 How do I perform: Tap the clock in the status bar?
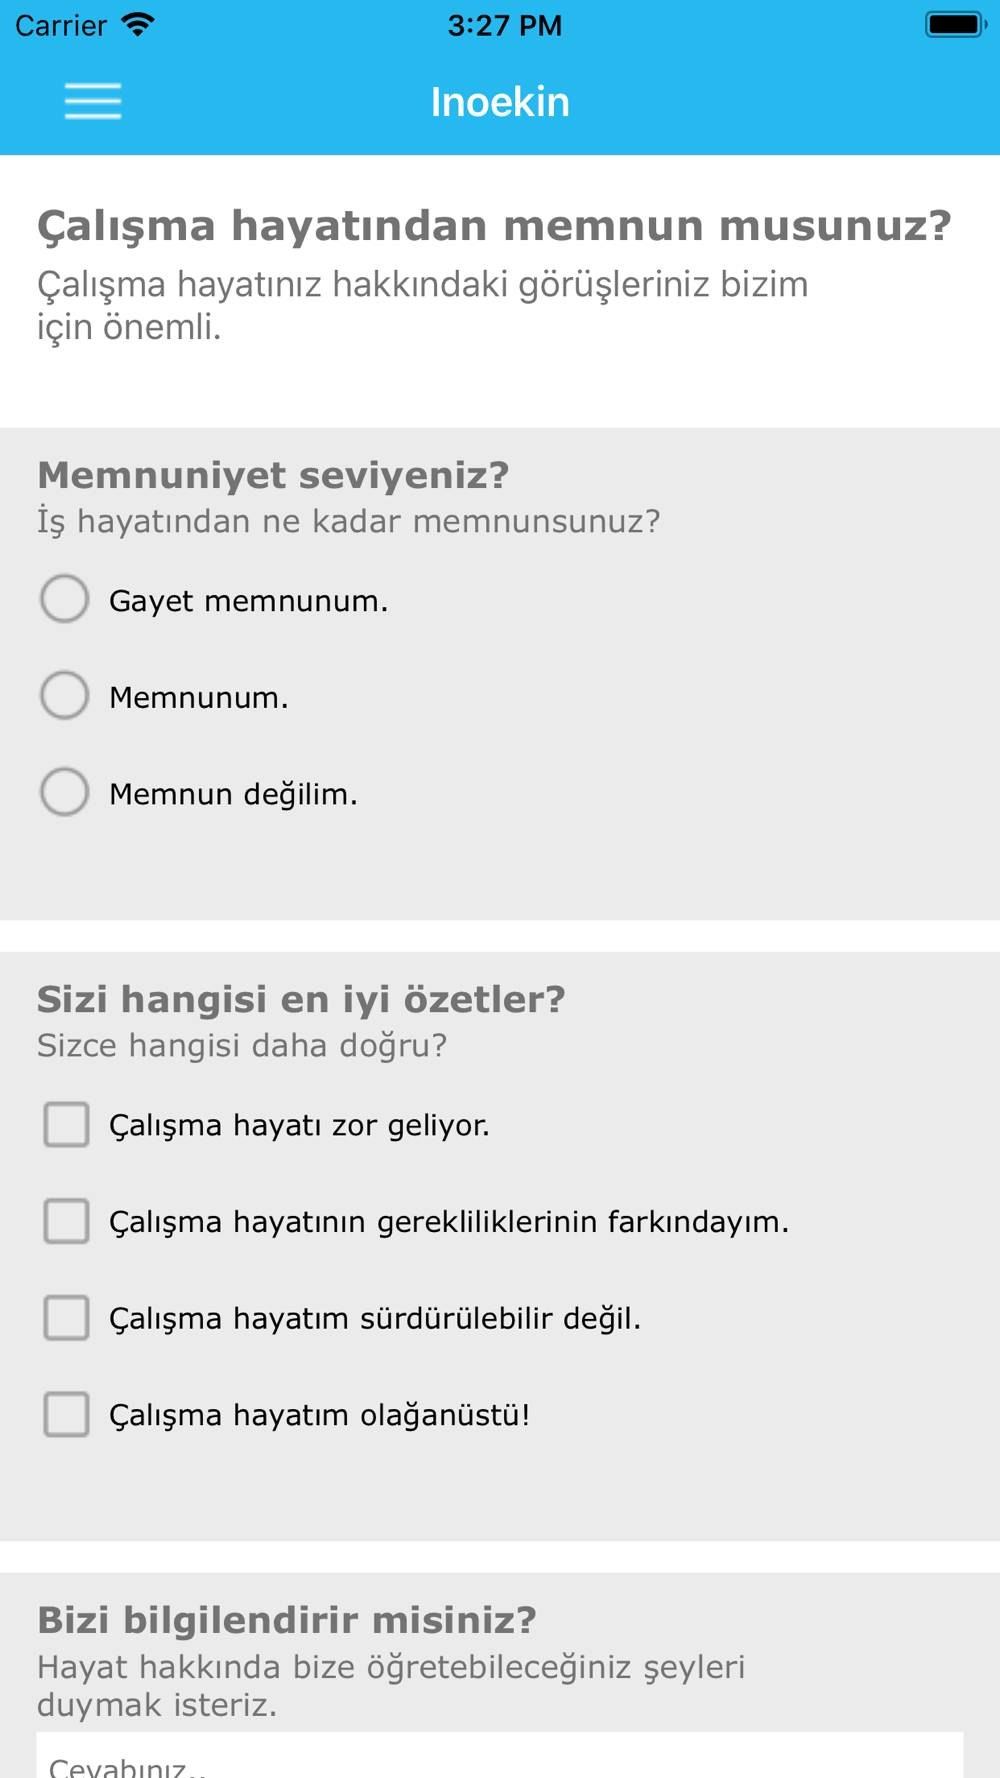[x=505, y=25]
